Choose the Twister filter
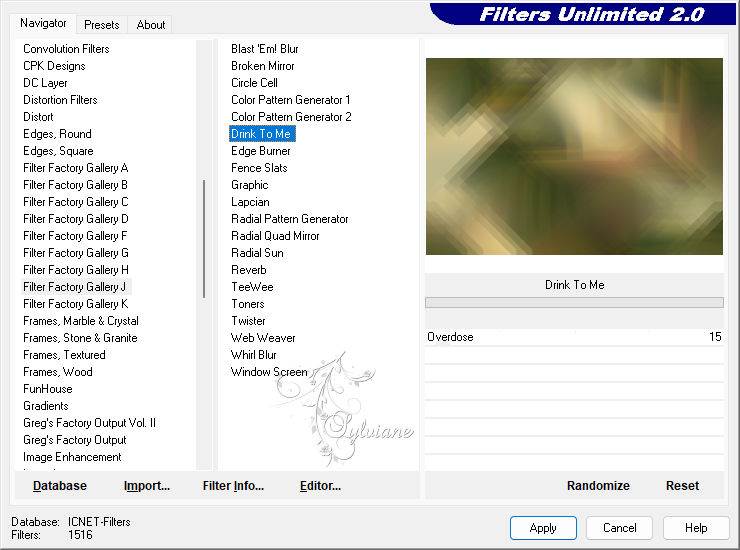The width and height of the screenshot is (740, 550). (248, 321)
